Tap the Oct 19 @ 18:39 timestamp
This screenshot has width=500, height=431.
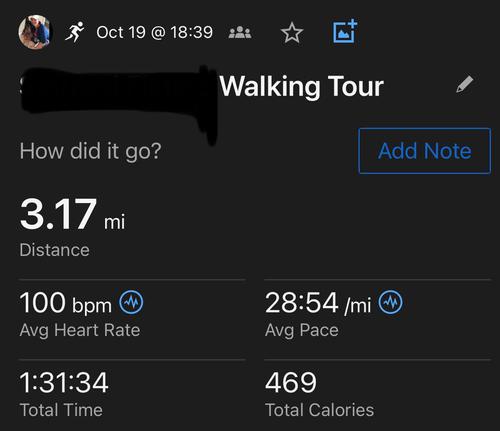(154, 32)
